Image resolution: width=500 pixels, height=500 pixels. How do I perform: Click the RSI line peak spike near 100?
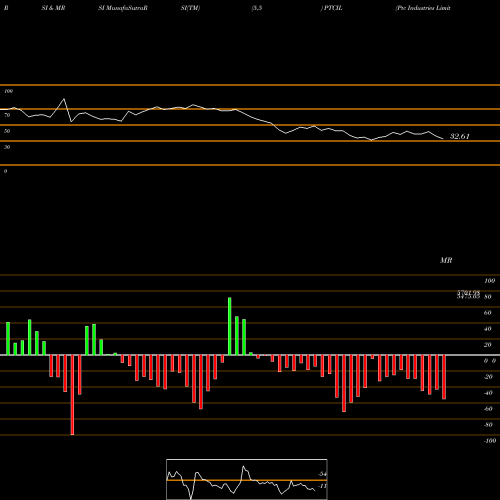[64, 99]
